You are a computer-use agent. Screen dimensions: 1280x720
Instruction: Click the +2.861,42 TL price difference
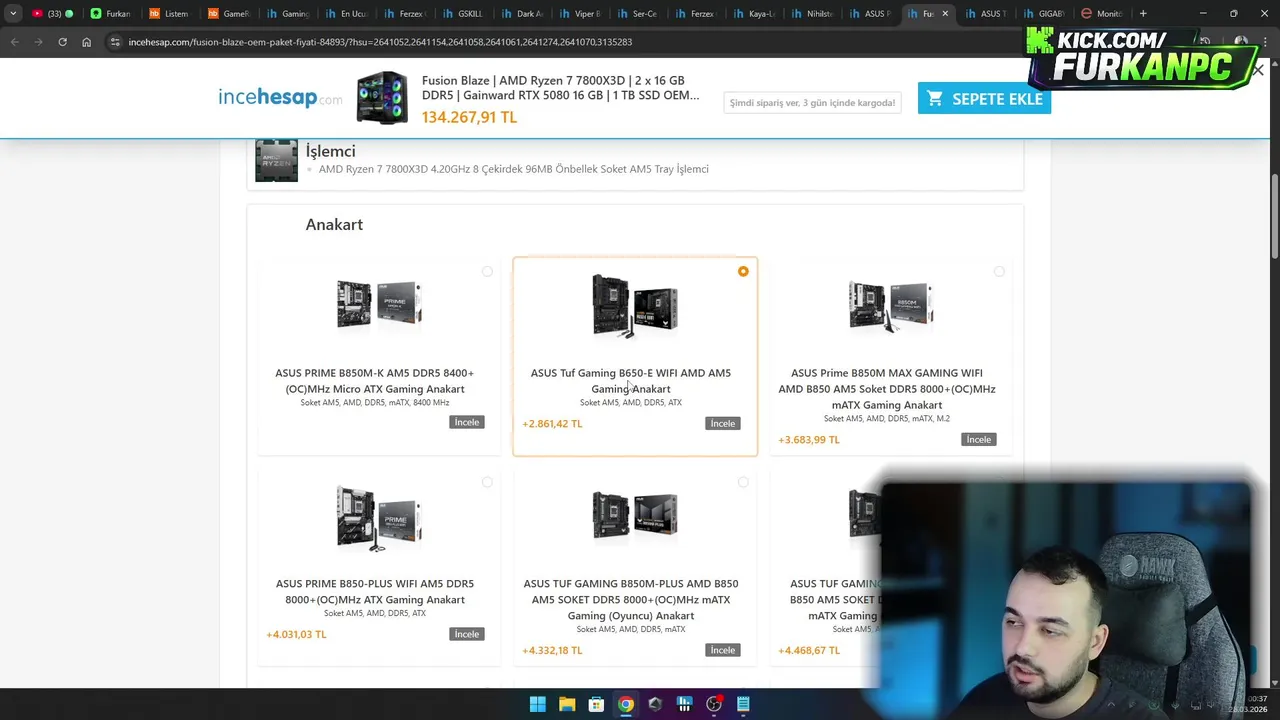click(x=552, y=424)
